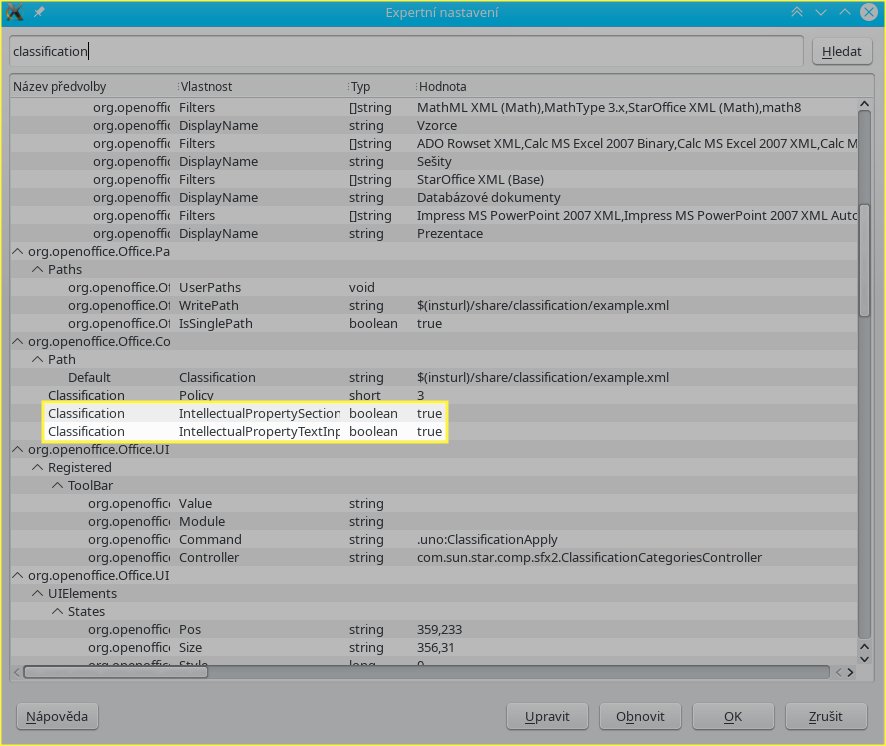The height and width of the screenshot is (746, 886).
Task: Click the value '359,233'
Action: click(x=440, y=629)
